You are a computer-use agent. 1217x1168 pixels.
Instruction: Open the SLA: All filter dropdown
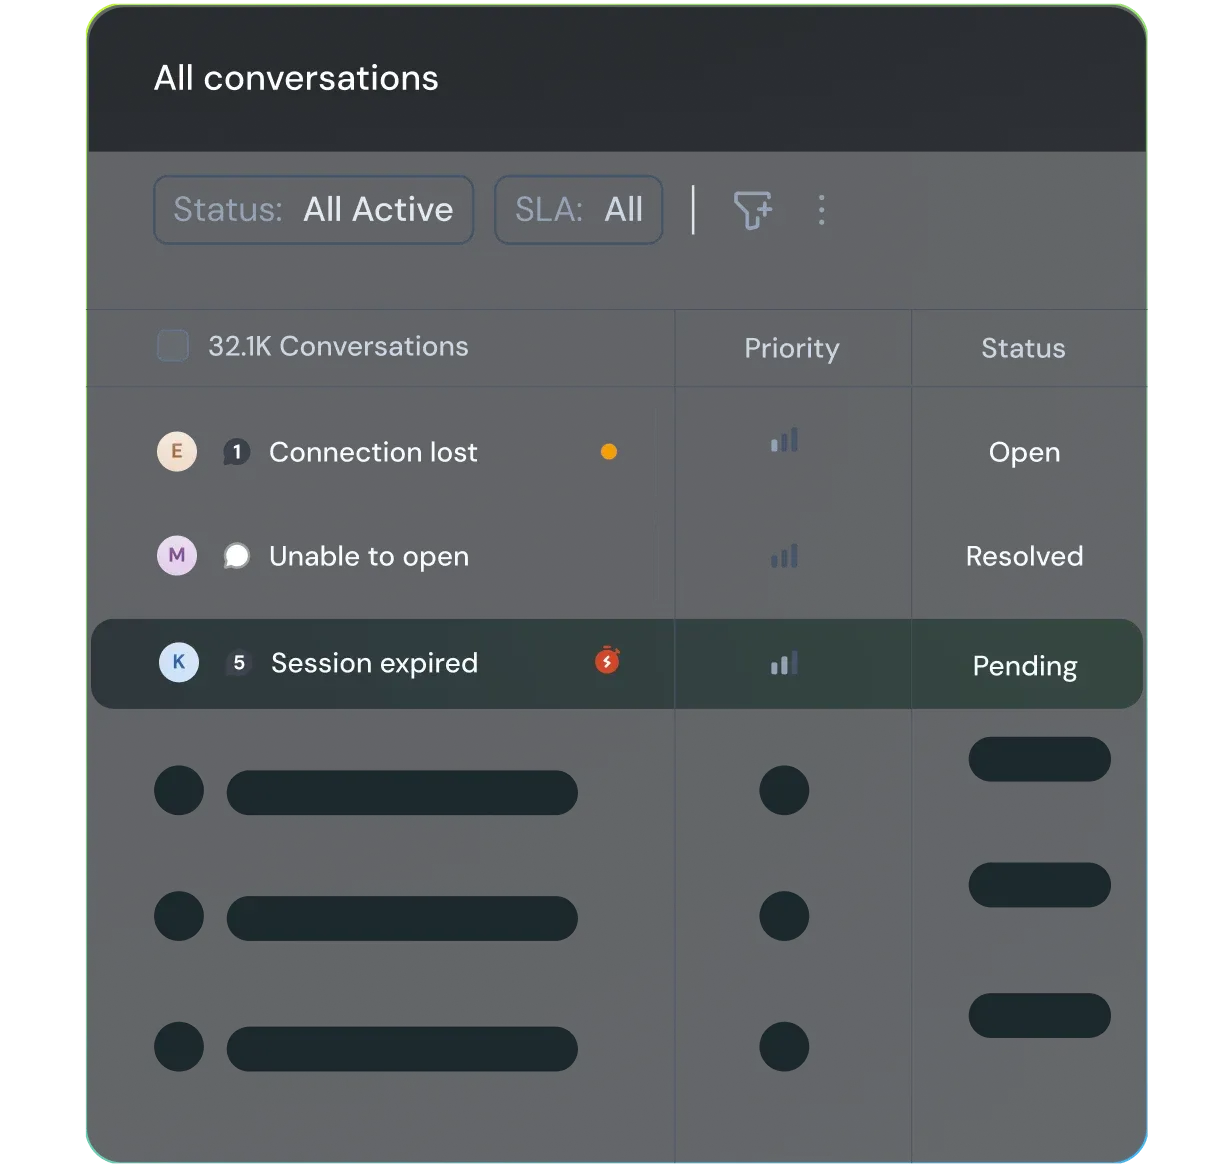click(578, 210)
